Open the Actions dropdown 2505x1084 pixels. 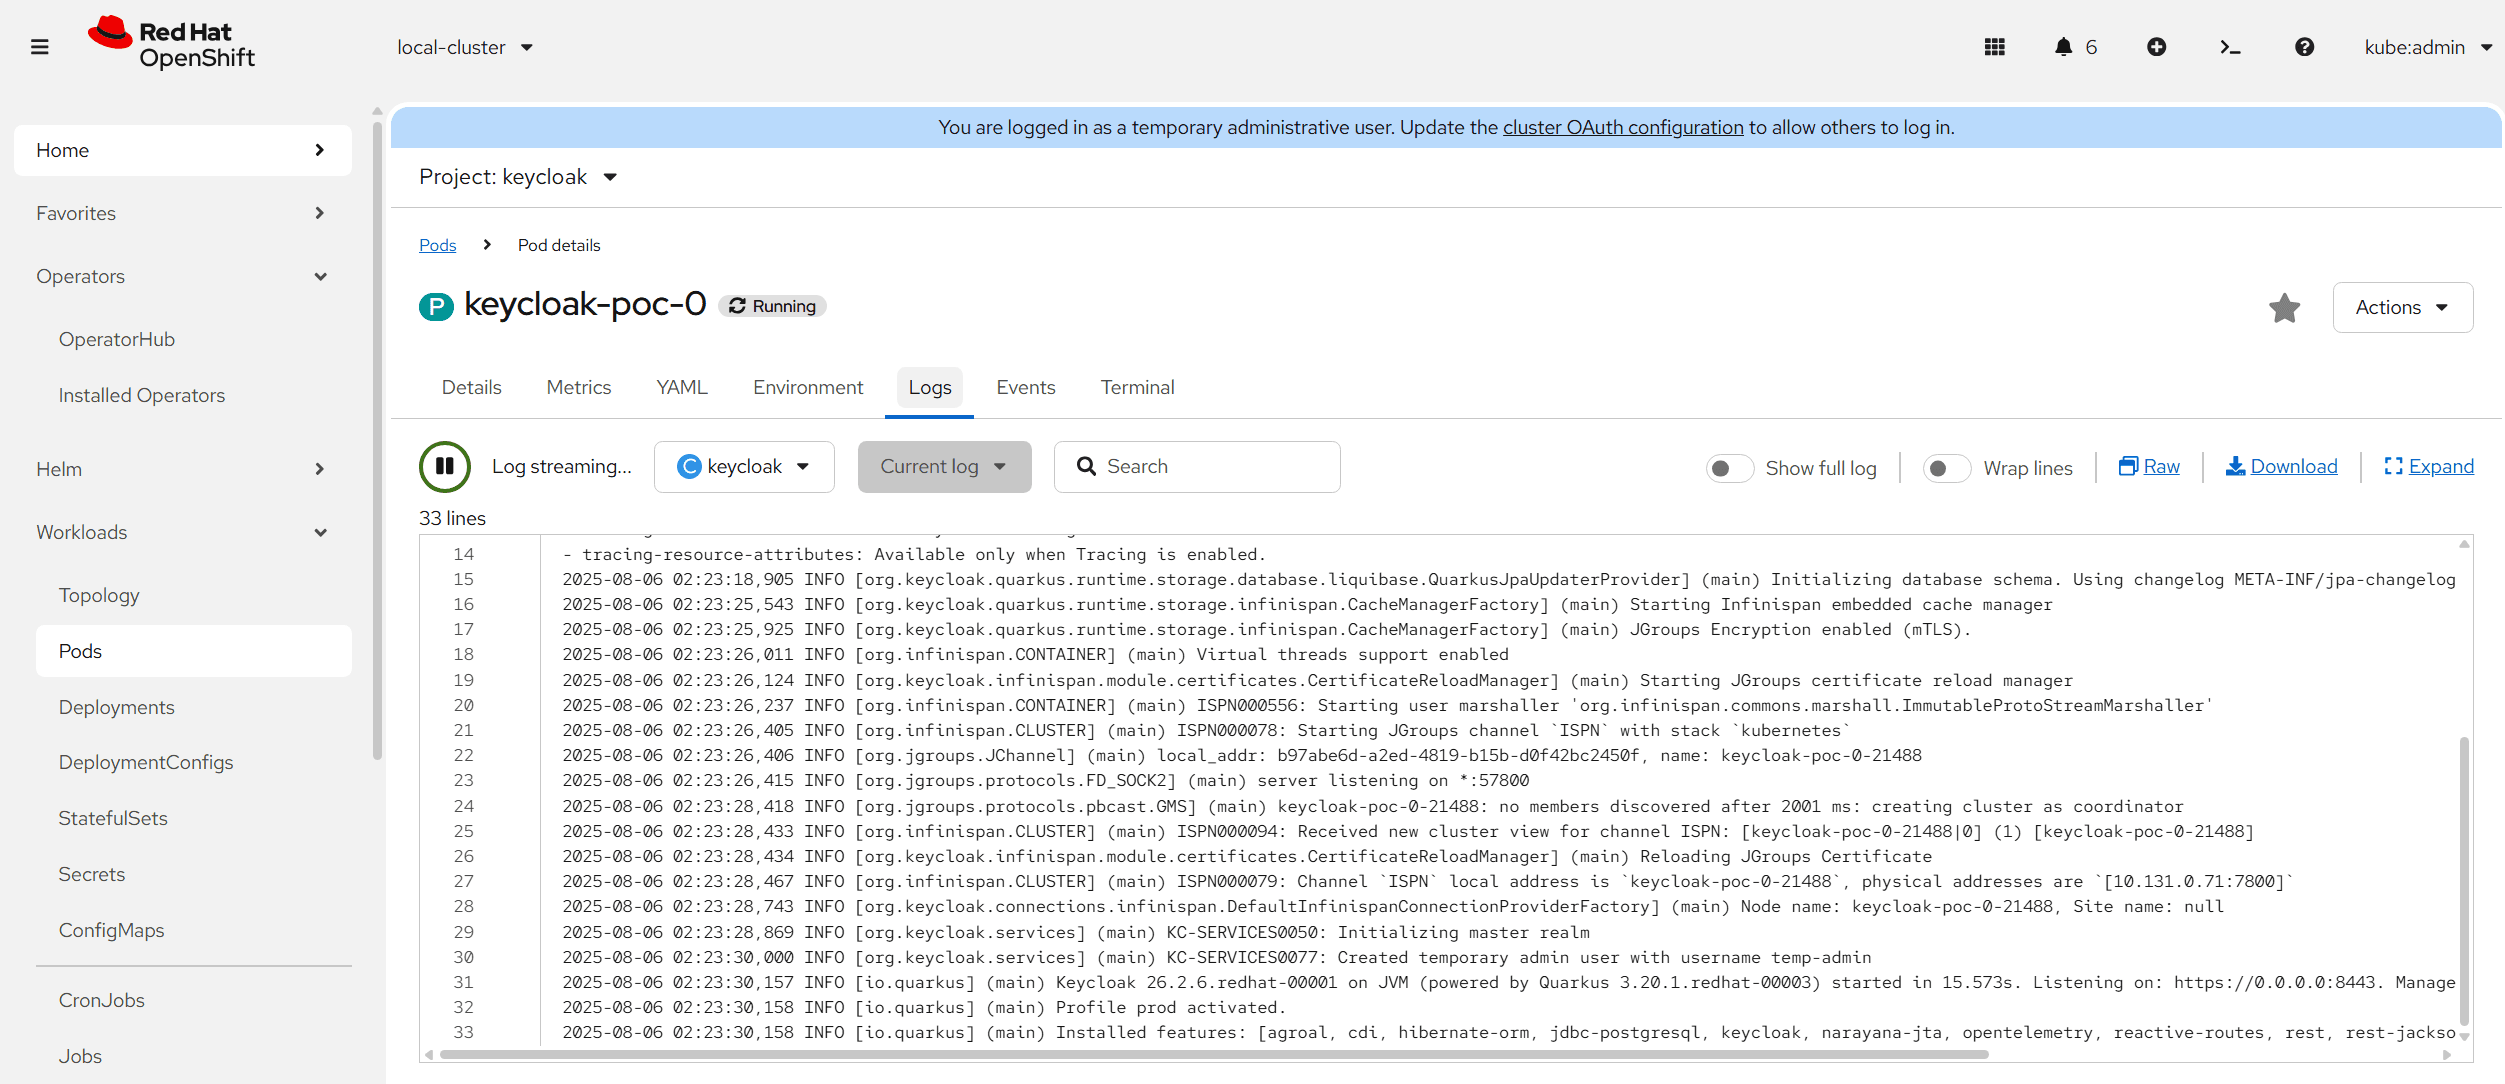pos(2402,307)
